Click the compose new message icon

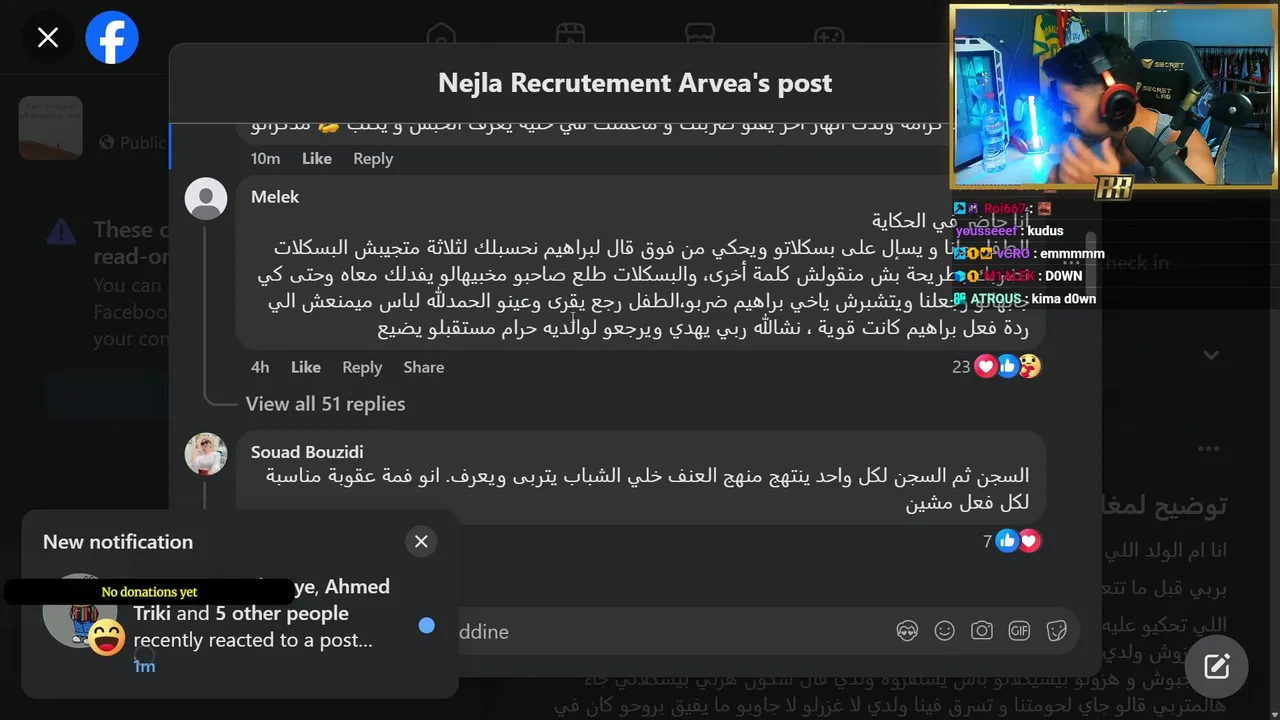pyautogui.click(x=1216, y=666)
